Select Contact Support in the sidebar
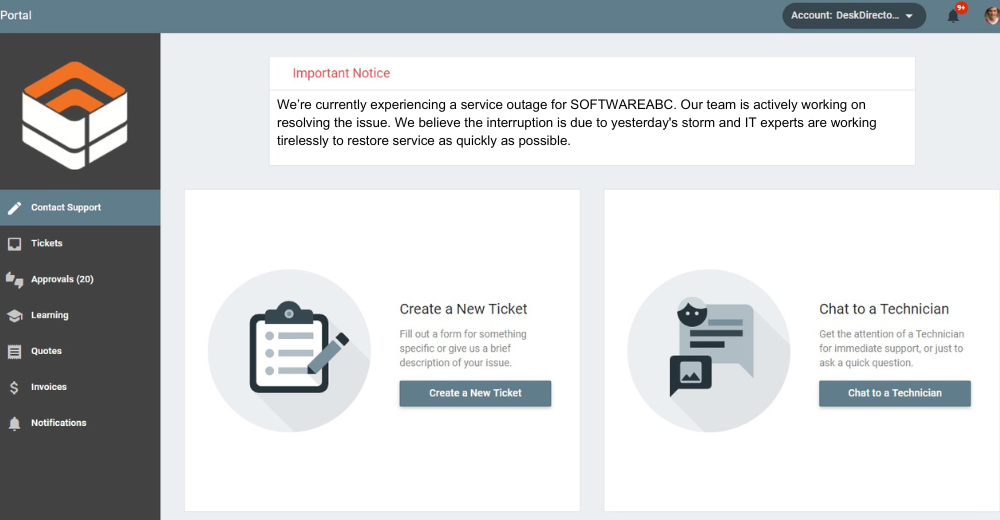 pos(66,208)
